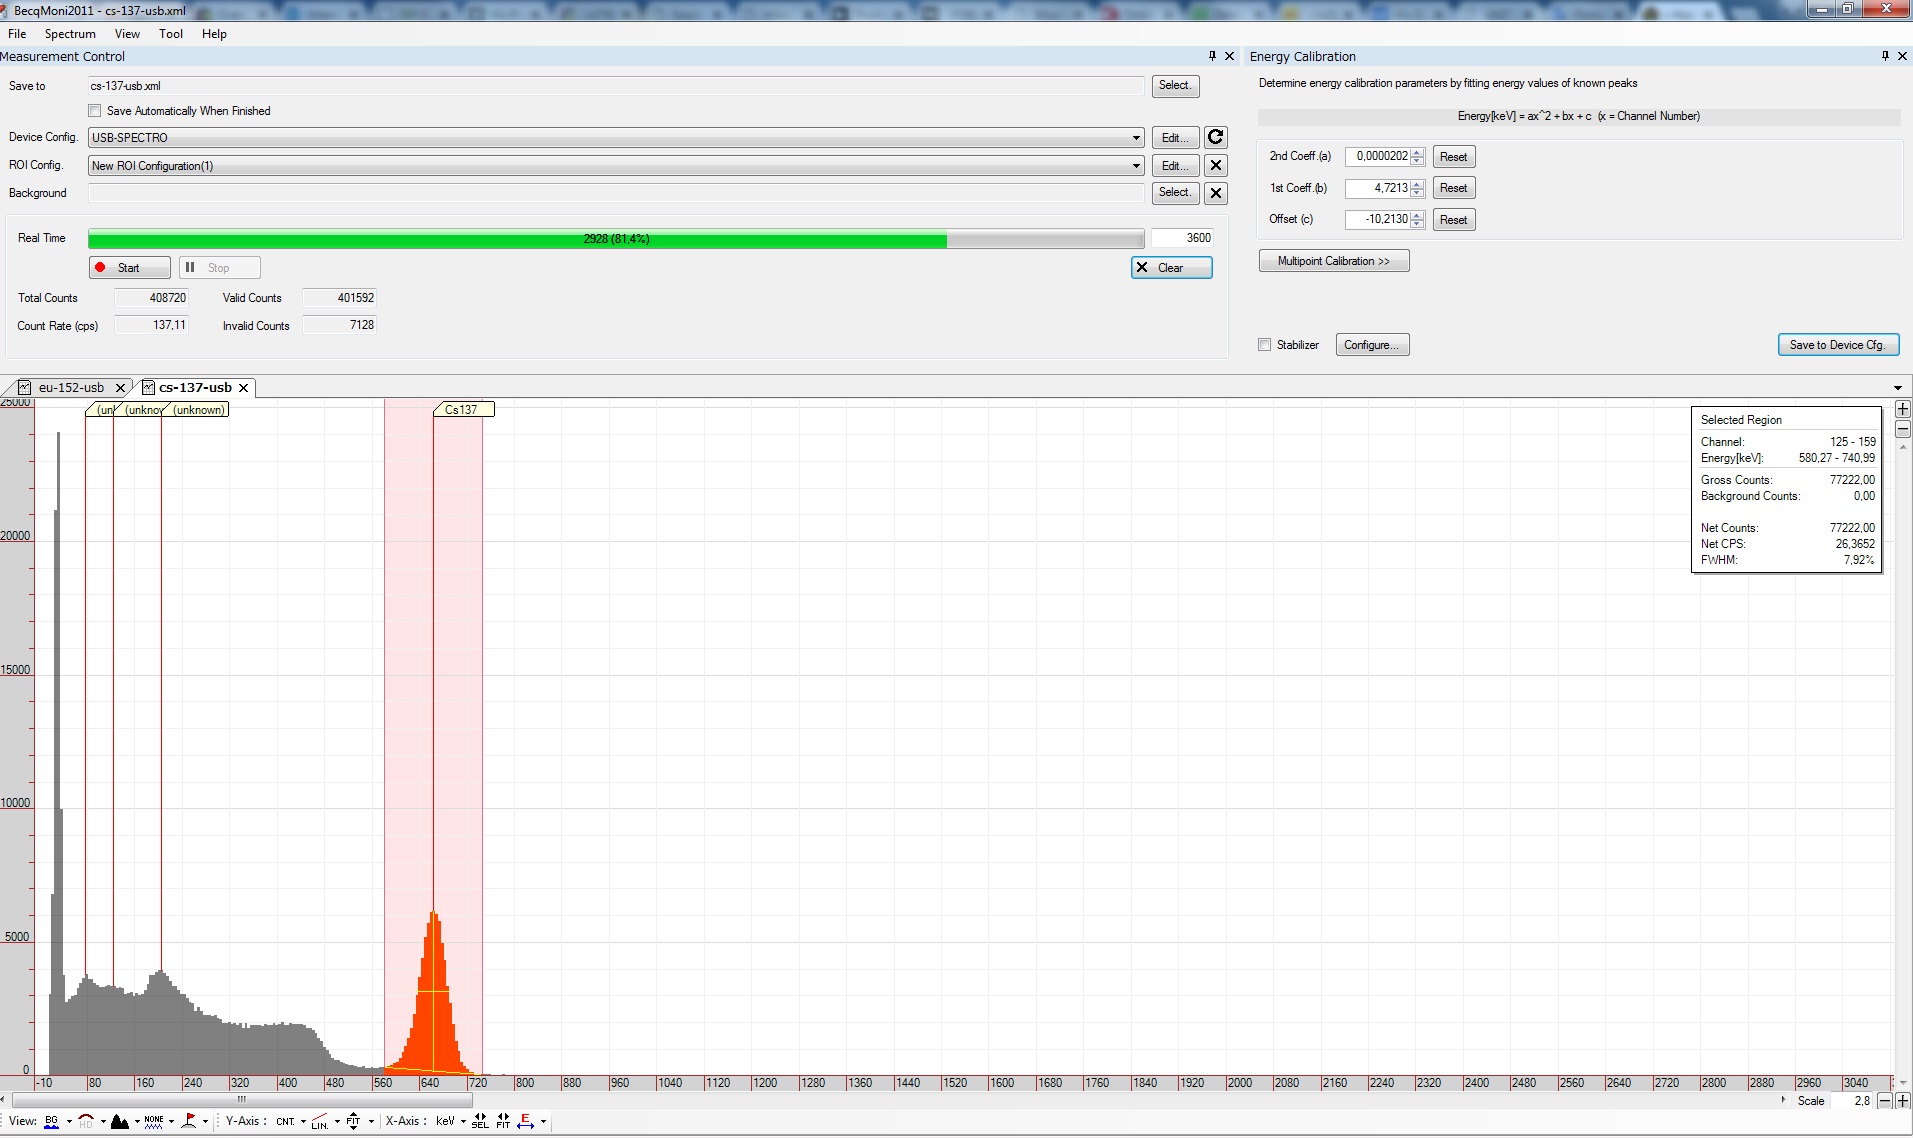Switch to the eu-152-usb tab
The image size is (1913, 1138).
point(71,388)
